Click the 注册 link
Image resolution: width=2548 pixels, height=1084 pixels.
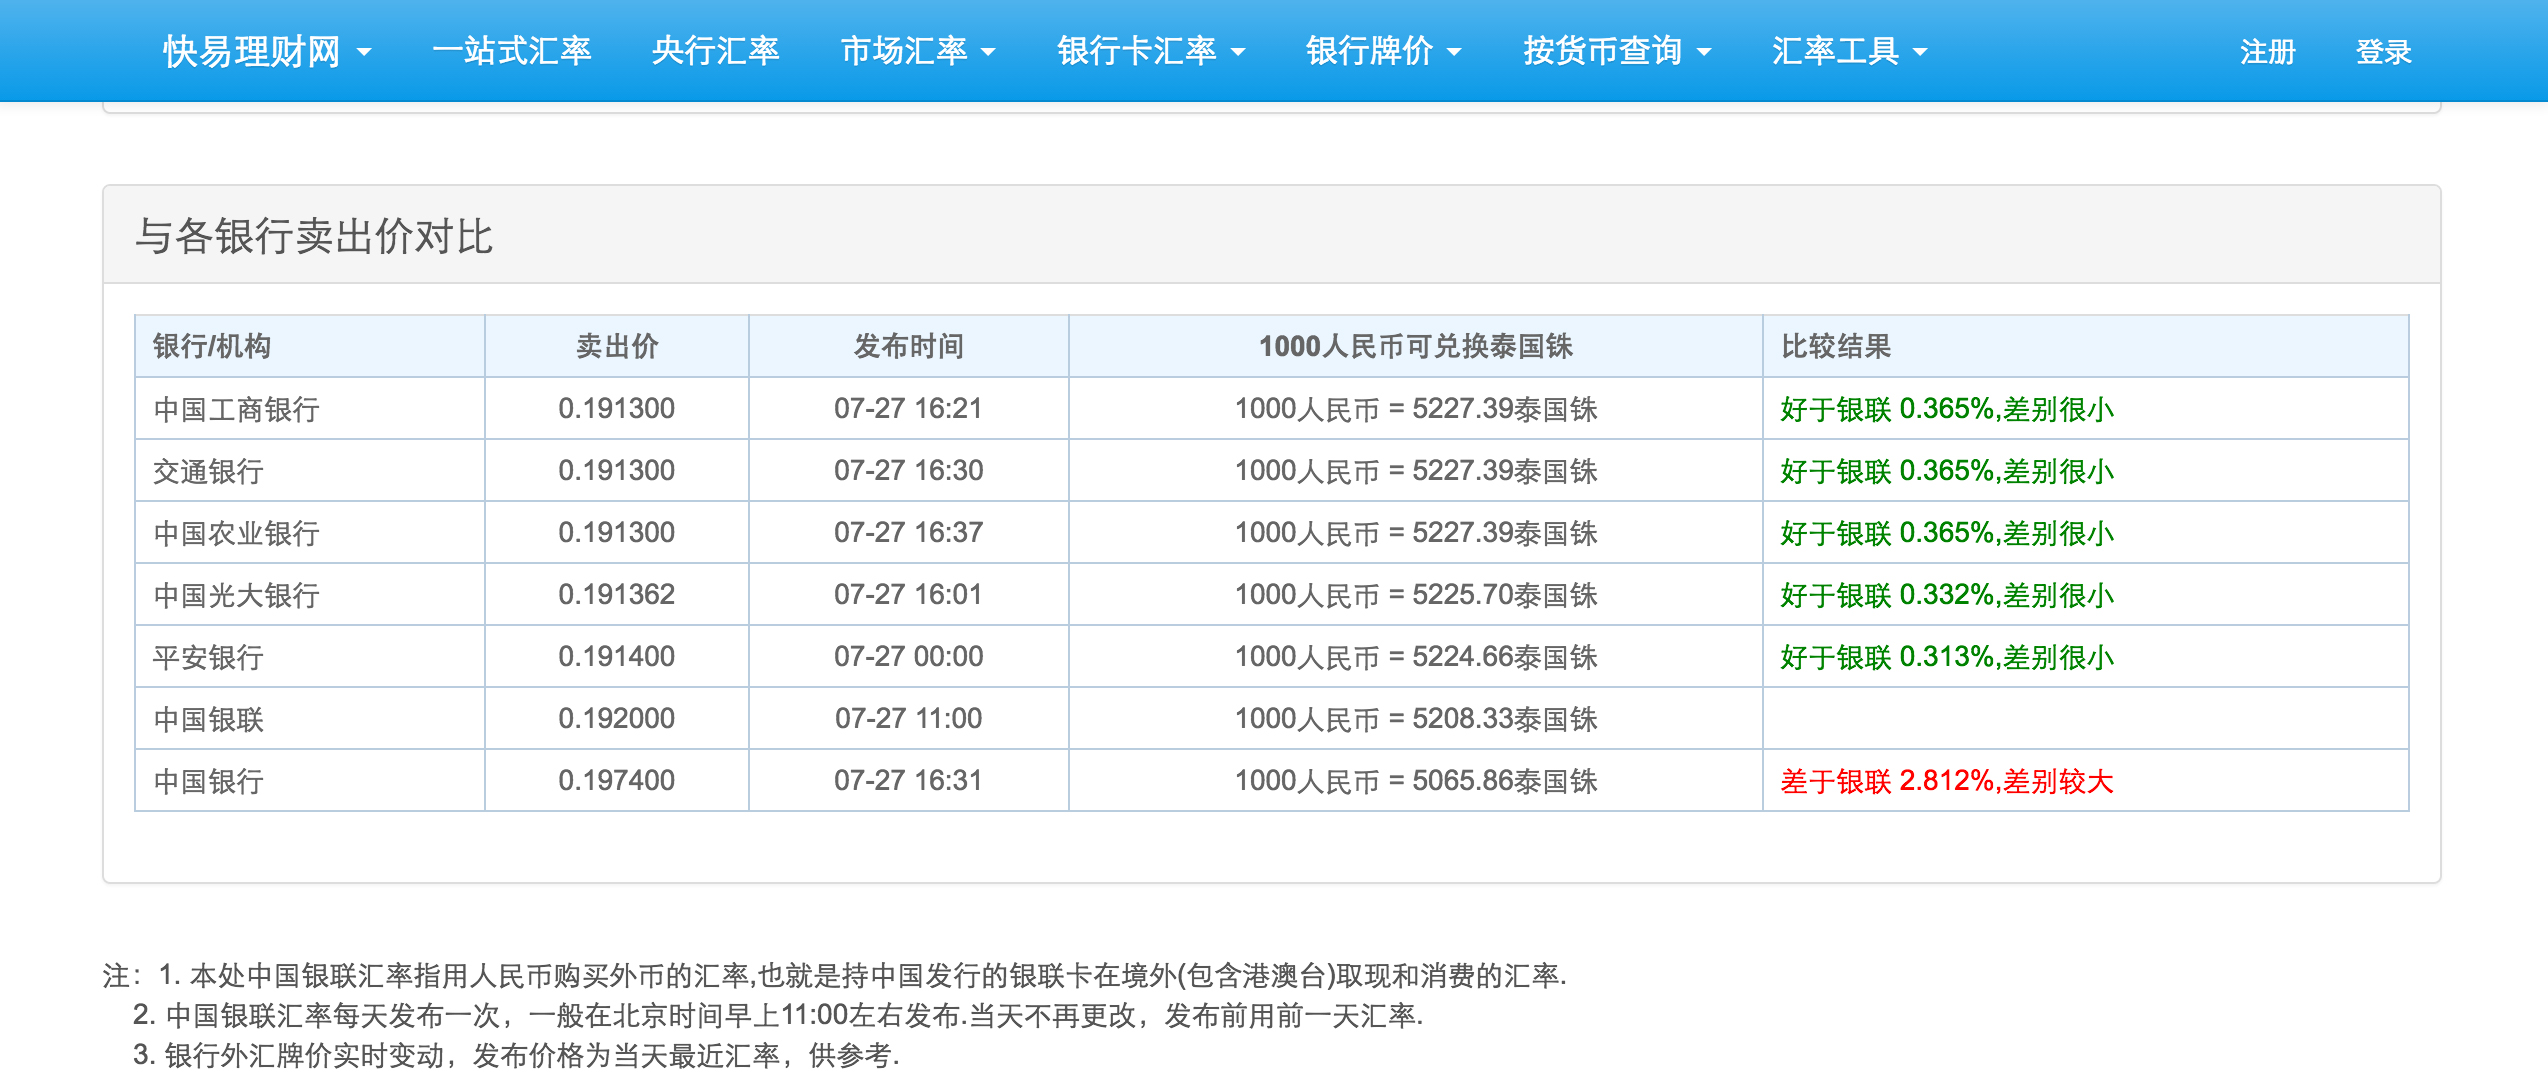2267,52
